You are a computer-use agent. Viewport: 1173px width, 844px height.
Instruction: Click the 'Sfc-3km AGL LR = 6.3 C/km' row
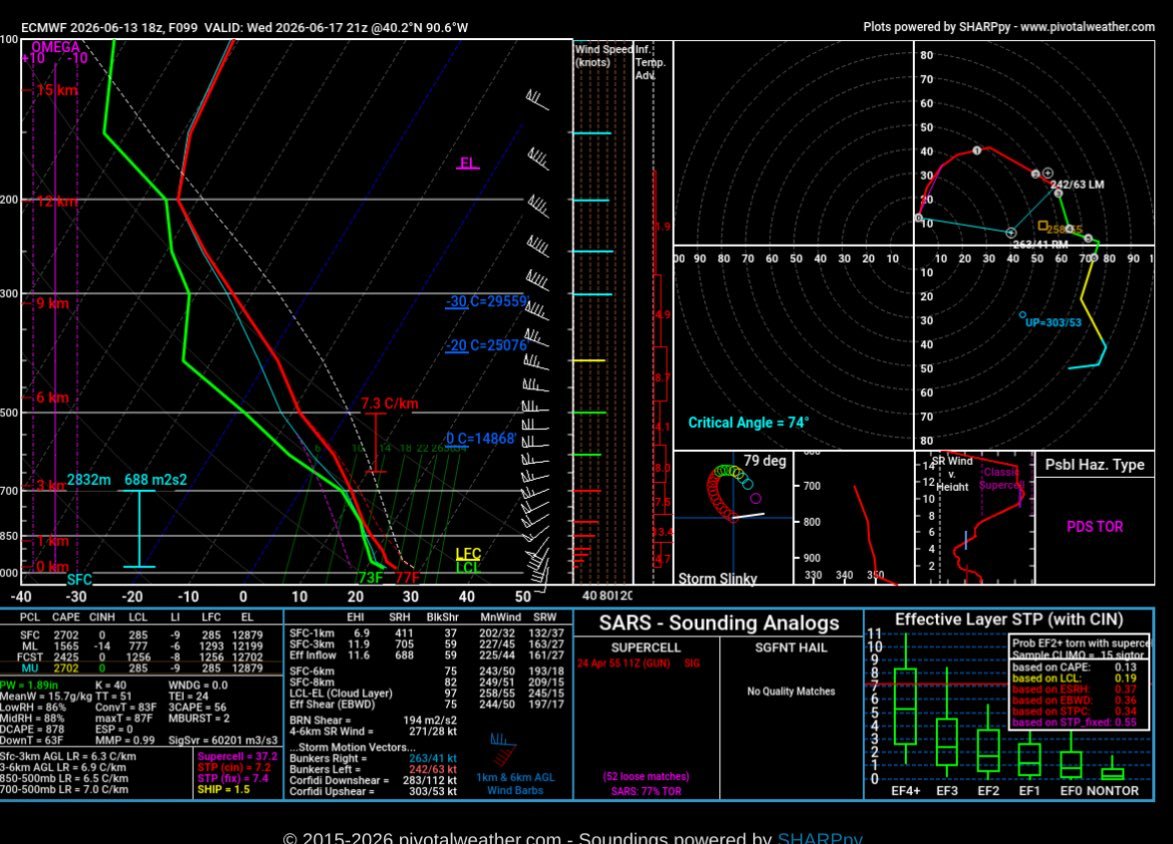[68, 756]
